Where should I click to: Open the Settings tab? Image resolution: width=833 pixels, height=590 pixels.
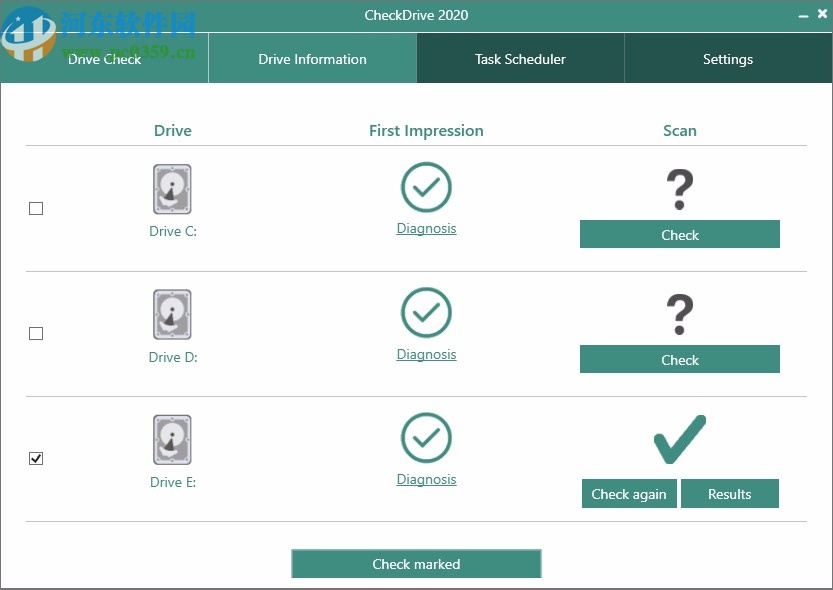(728, 59)
